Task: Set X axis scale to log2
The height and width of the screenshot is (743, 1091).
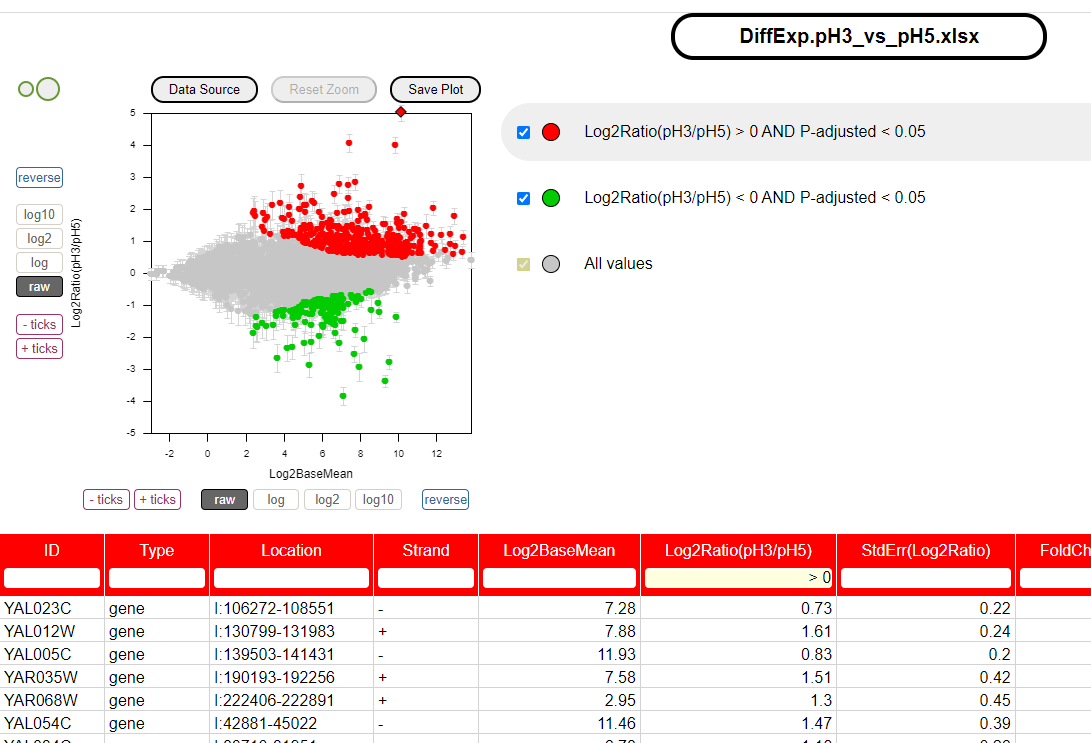Action: click(x=327, y=500)
